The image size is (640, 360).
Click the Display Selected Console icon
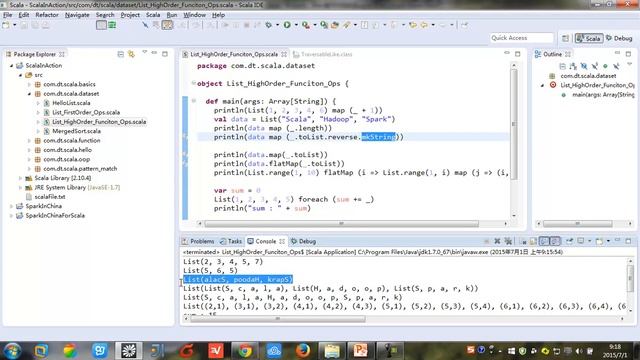[581, 241]
